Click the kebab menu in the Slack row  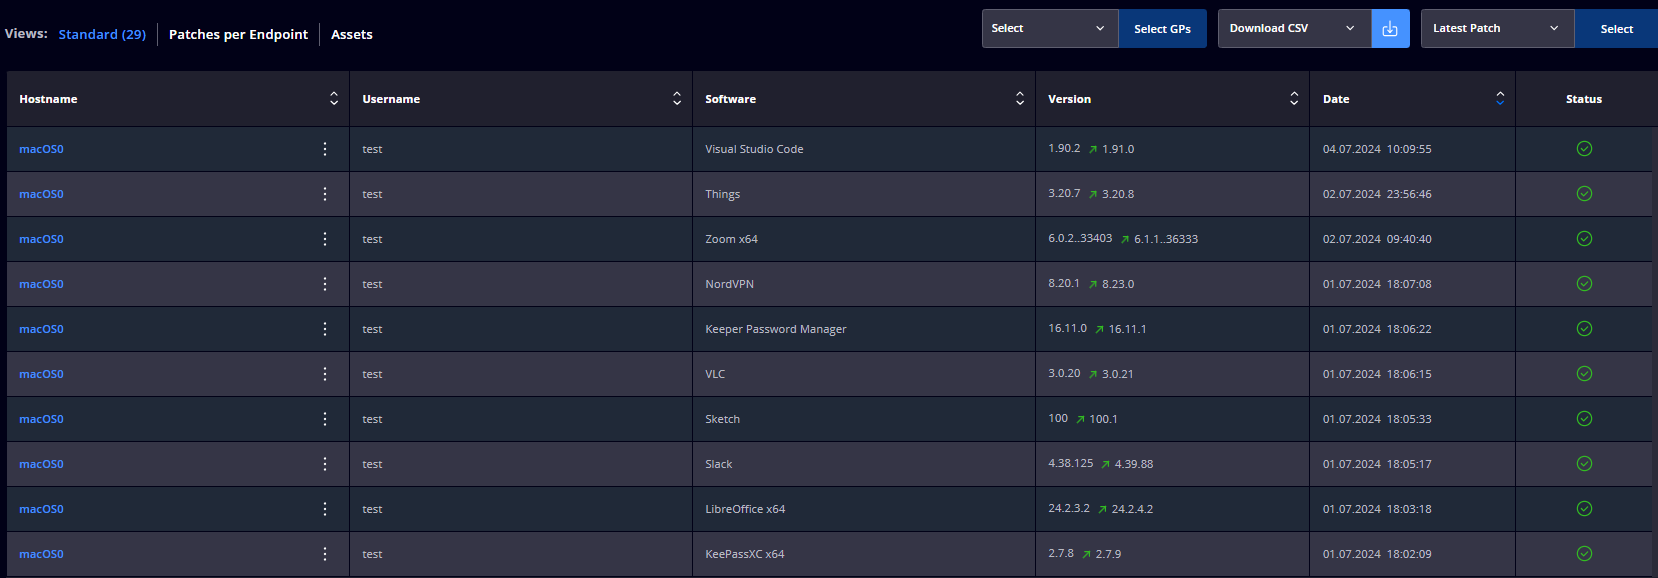[x=325, y=464]
